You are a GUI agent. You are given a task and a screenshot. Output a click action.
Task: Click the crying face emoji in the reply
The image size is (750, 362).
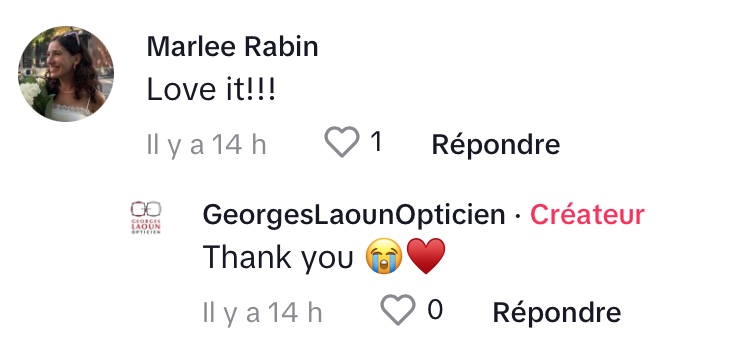coord(384,256)
